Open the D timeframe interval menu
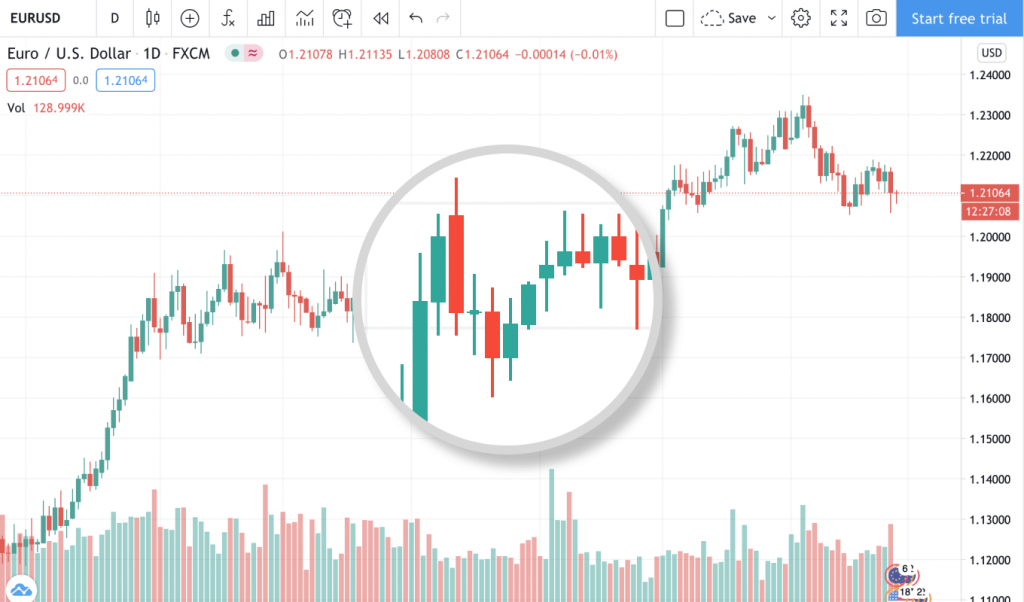This screenshot has height=602, width=1024. (x=114, y=18)
